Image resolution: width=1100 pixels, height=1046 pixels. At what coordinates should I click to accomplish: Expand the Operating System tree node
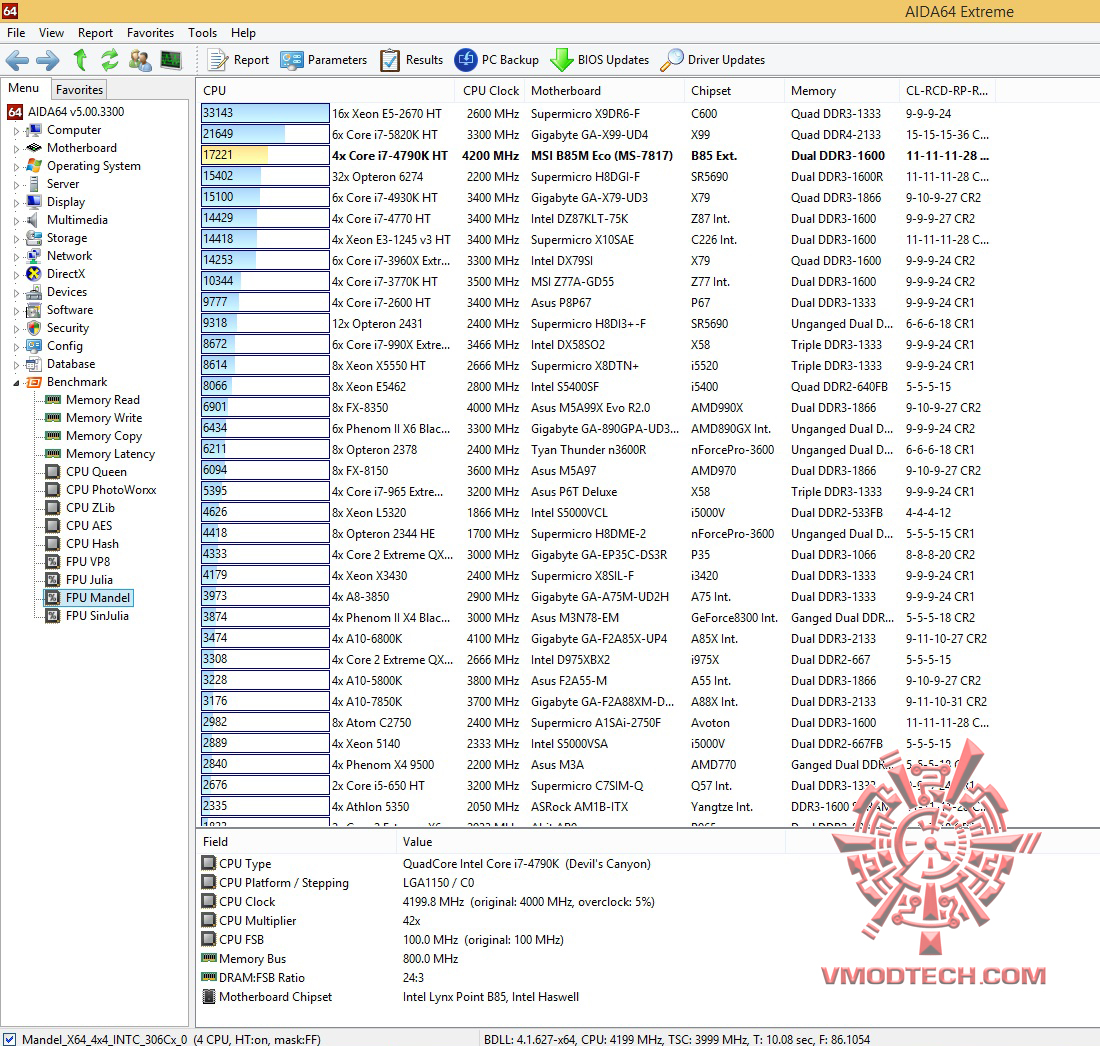[16, 167]
